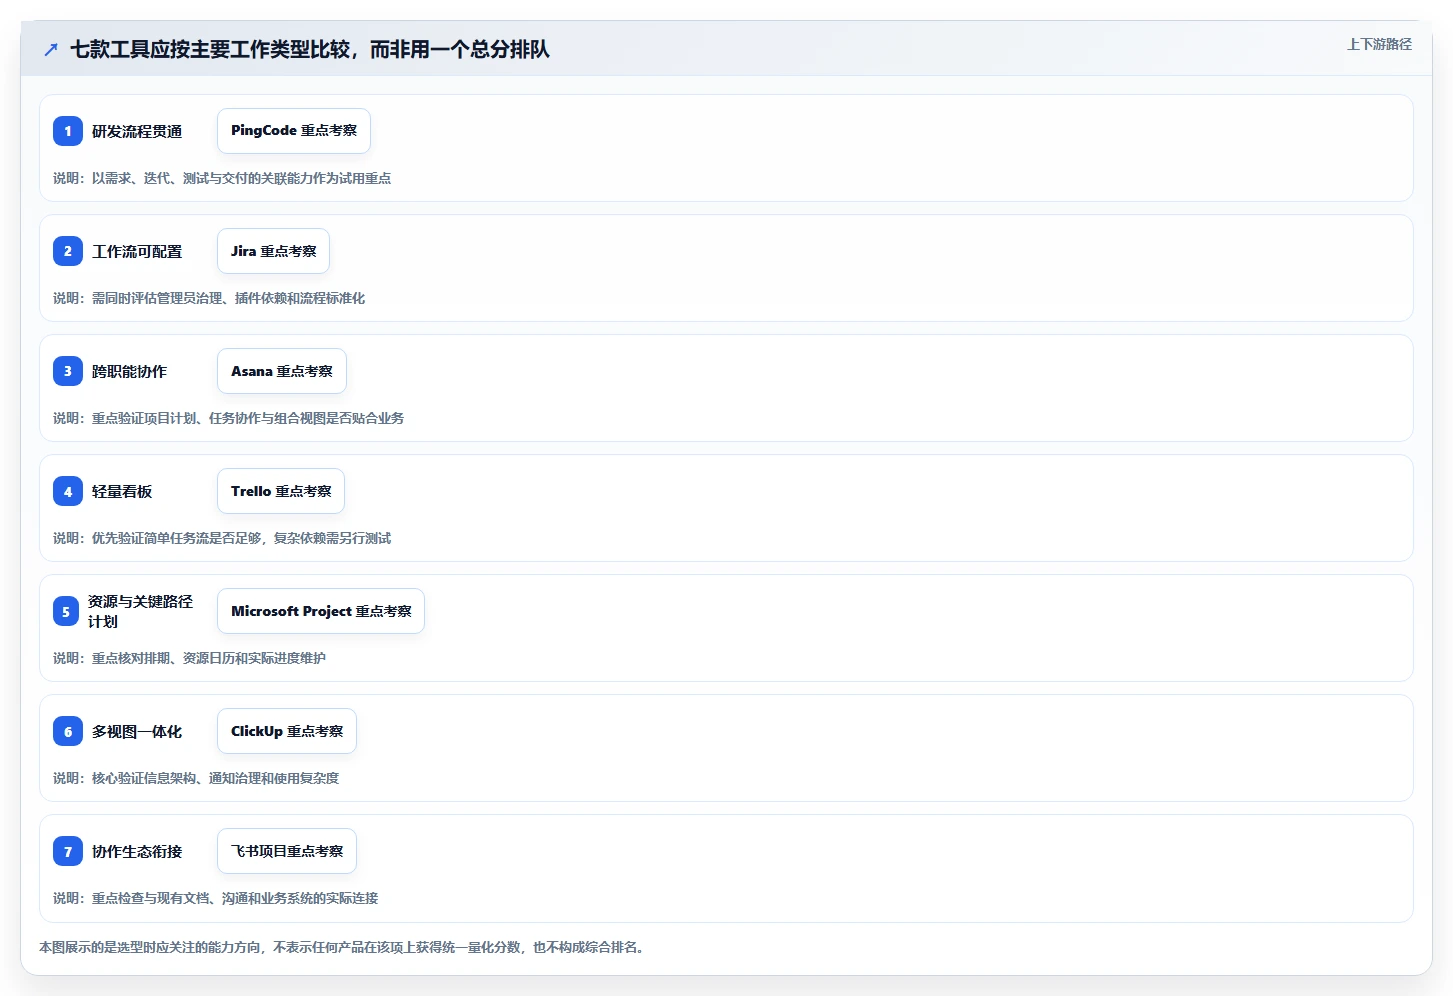Select the 资源与关键路径计划 label
Image resolution: width=1453 pixels, height=996 pixels.
click(x=140, y=611)
